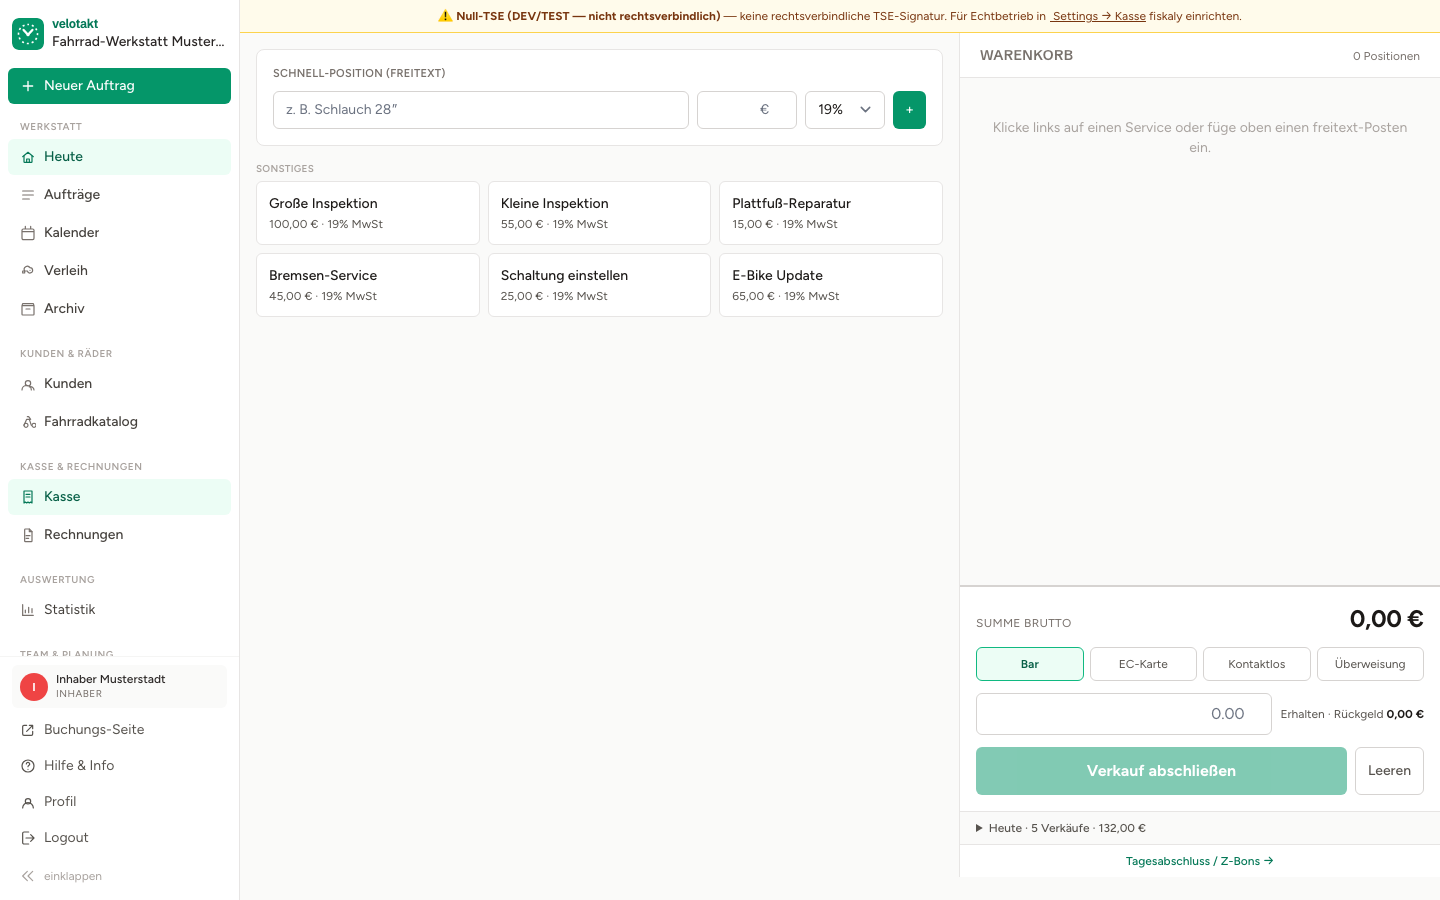Add free-text position with green plus button
This screenshot has height=900, width=1440.
909,110
